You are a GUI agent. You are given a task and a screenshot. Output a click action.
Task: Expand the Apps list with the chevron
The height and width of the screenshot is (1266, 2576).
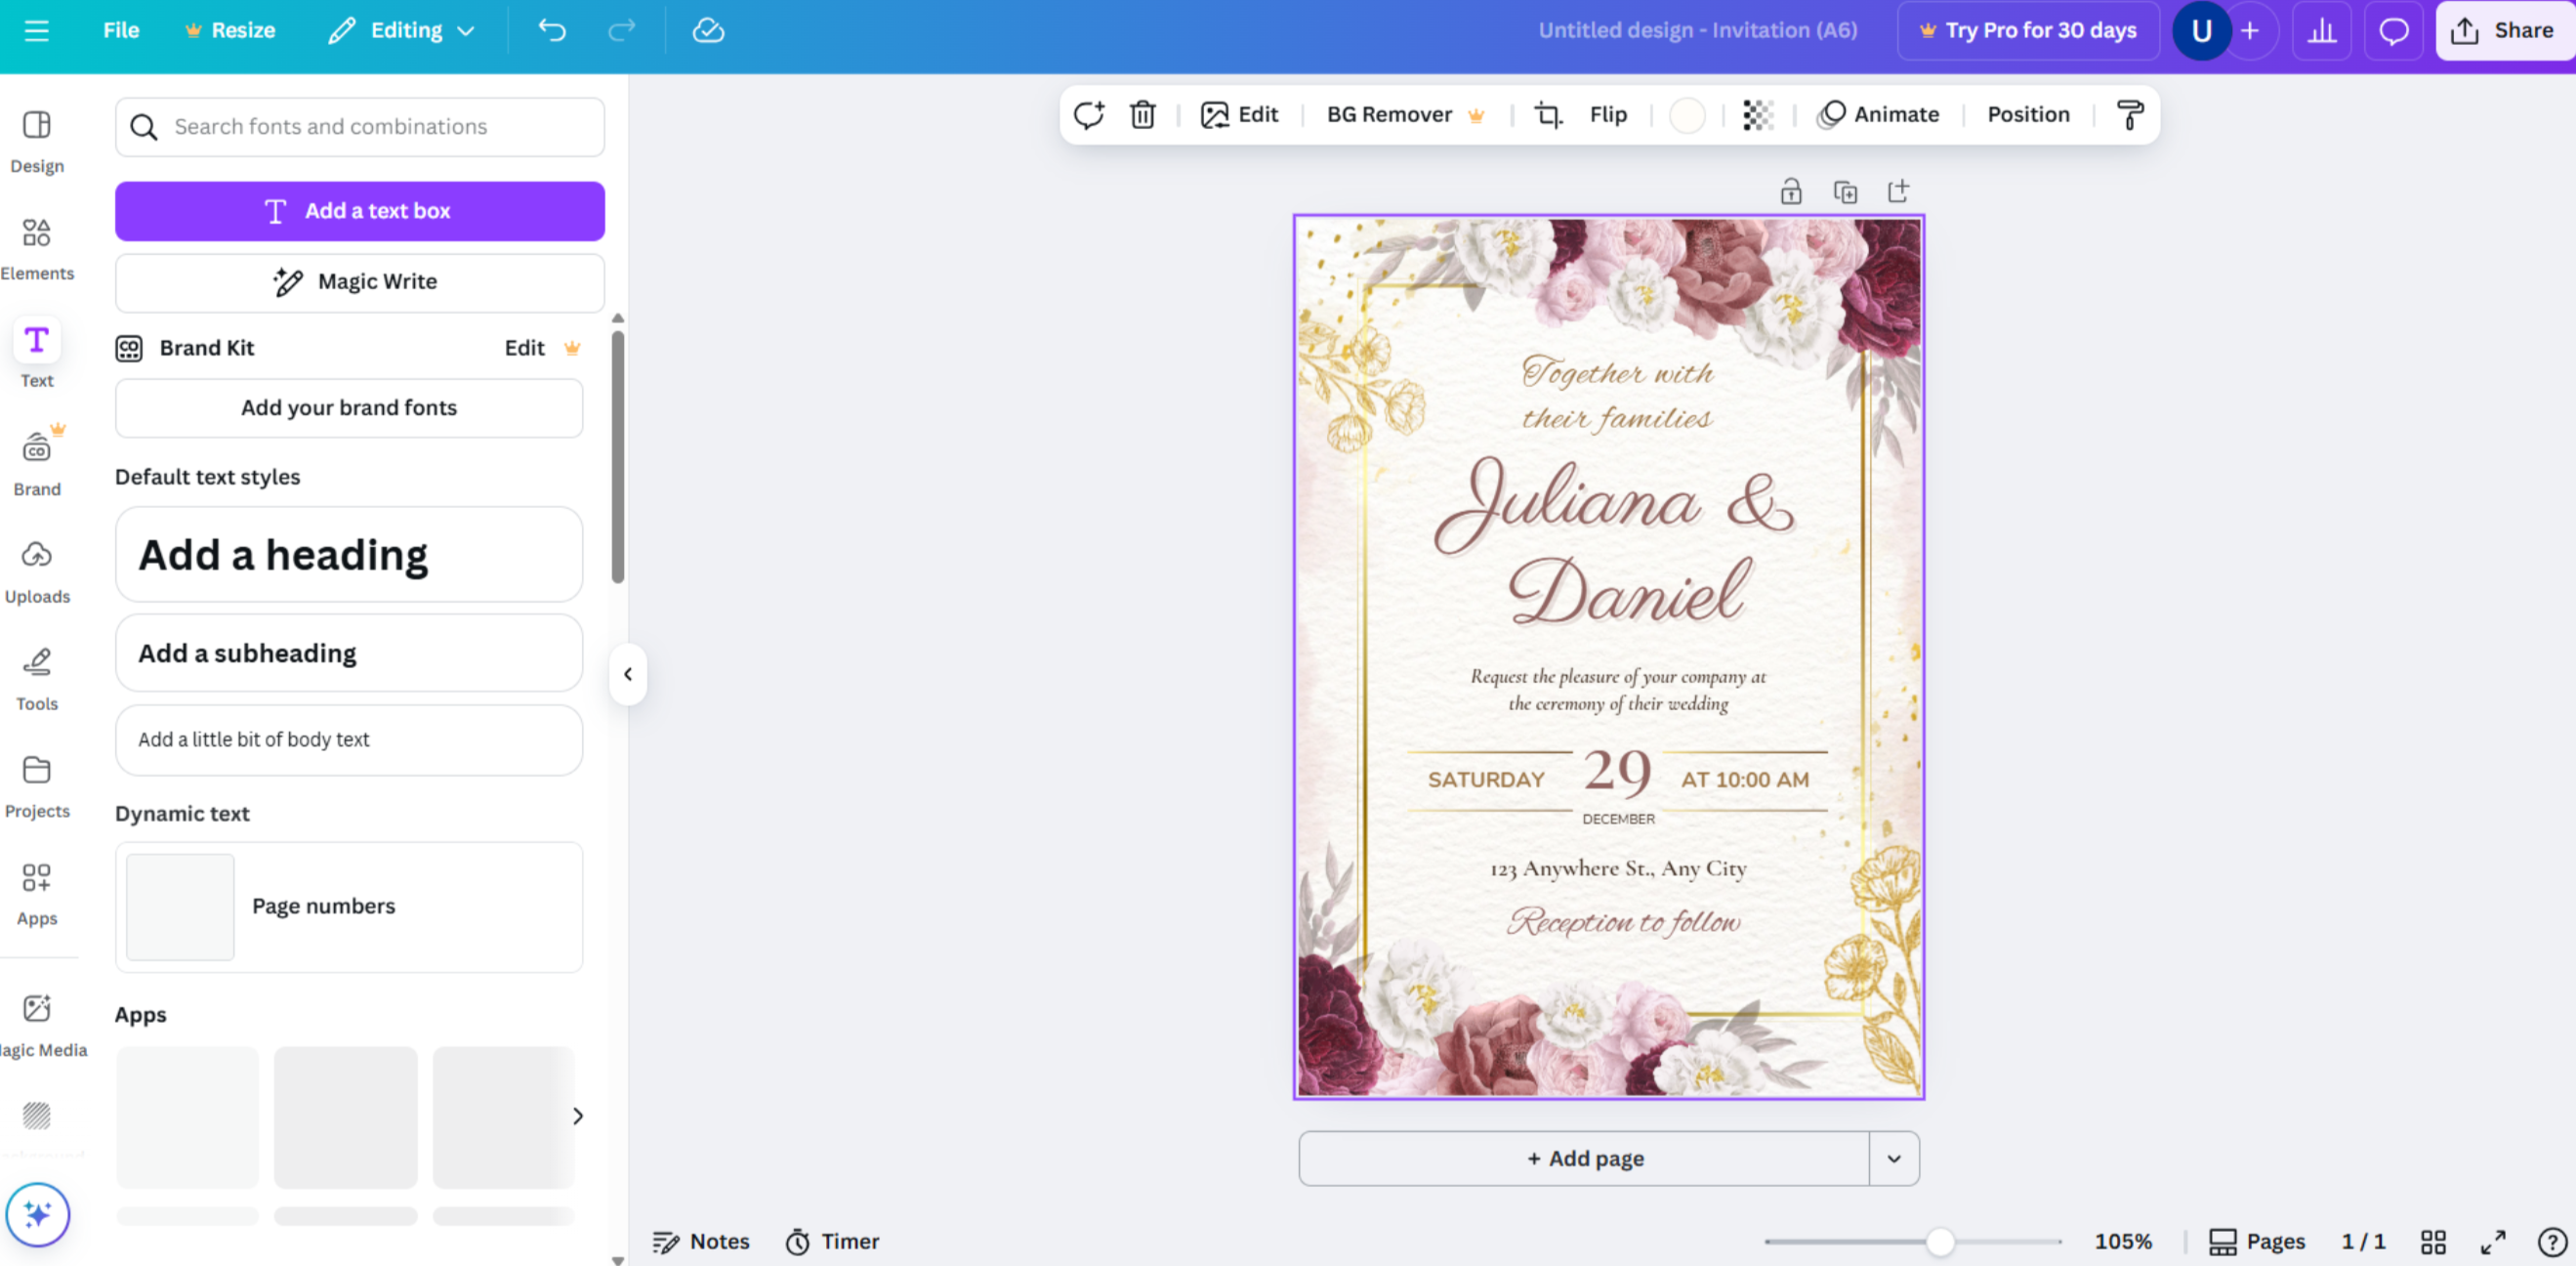pyautogui.click(x=577, y=1116)
